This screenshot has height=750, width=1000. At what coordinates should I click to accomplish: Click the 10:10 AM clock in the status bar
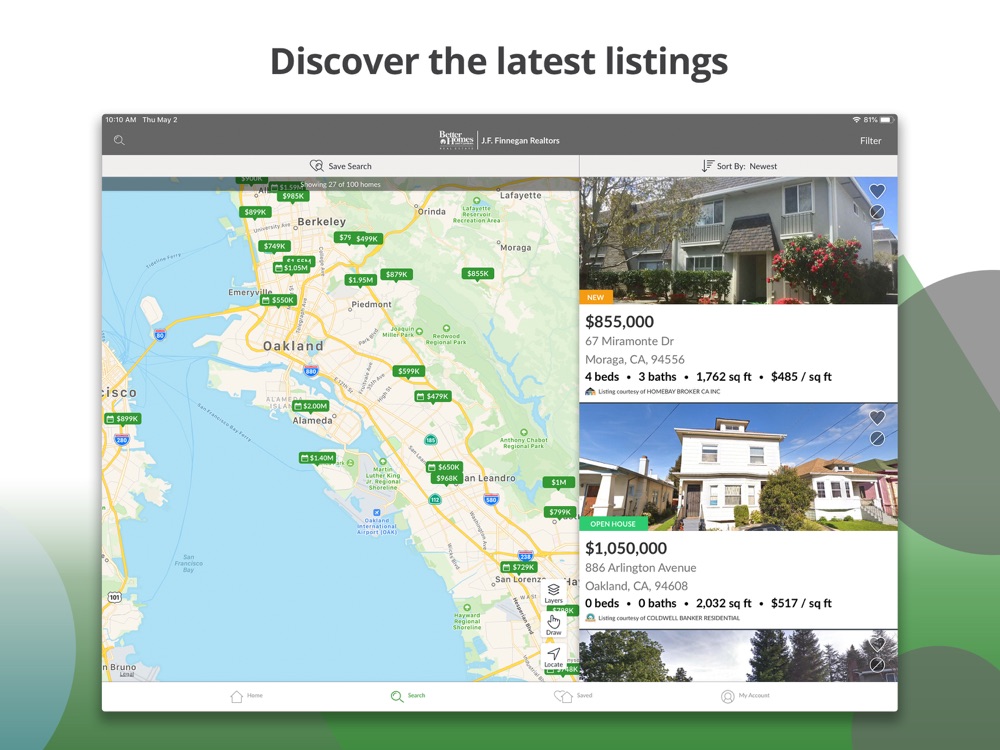point(121,120)
